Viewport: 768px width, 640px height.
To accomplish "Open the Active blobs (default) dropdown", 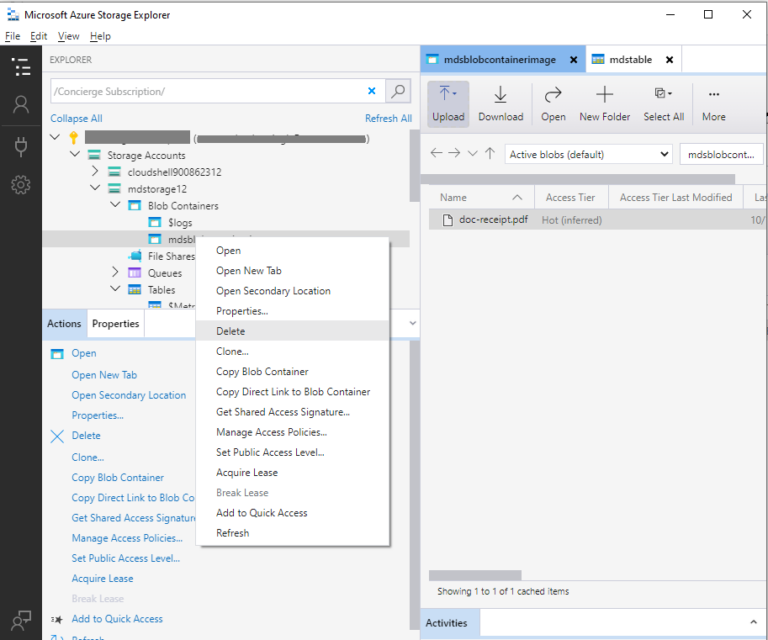I will [589, 154].
